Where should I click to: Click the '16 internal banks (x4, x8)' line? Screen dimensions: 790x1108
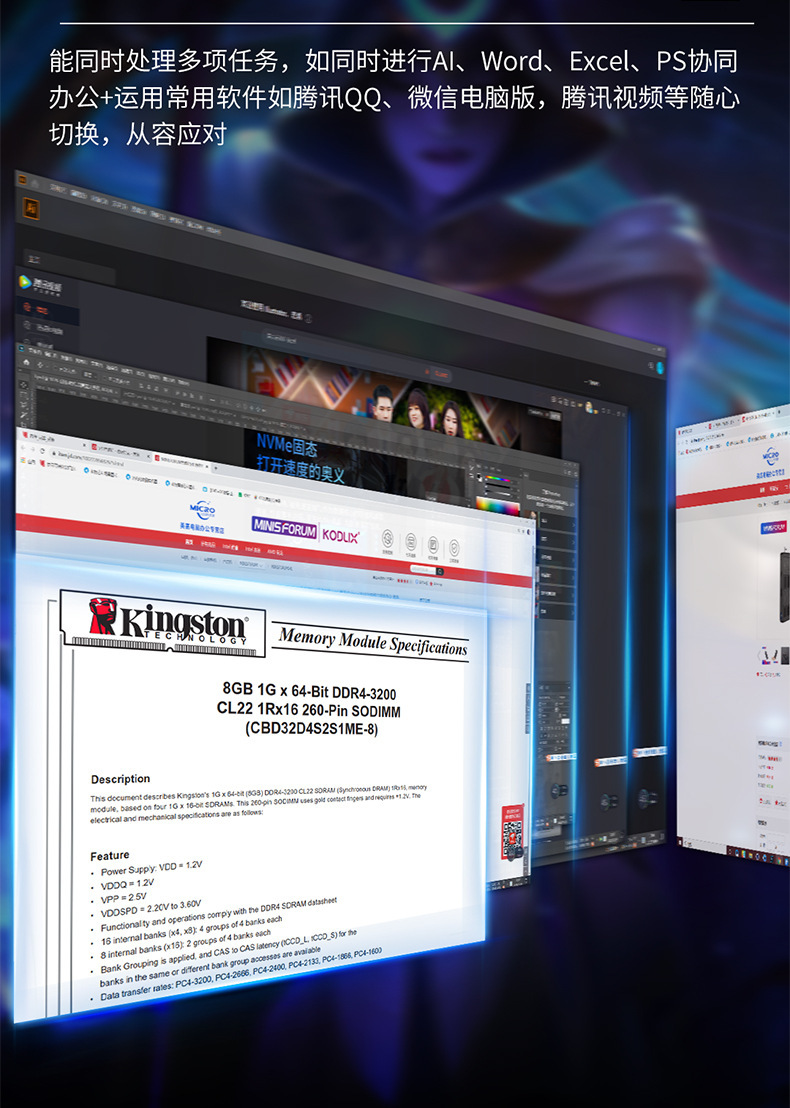pyautogui.click(x=191, y=931)
